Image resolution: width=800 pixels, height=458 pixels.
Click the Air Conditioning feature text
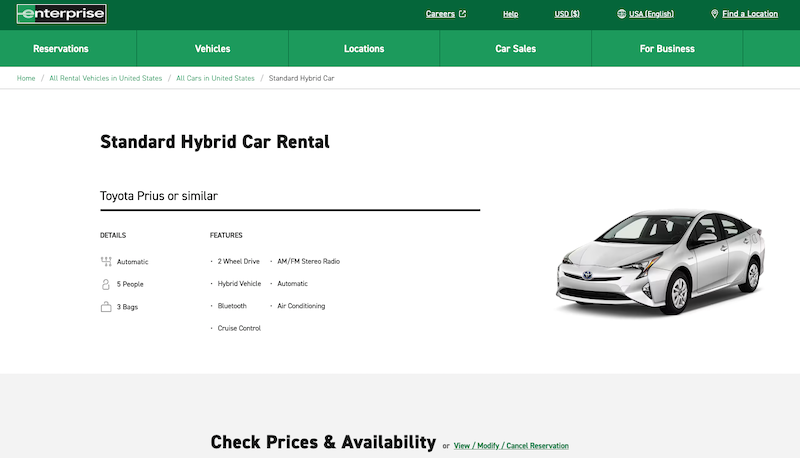point(301,306)
